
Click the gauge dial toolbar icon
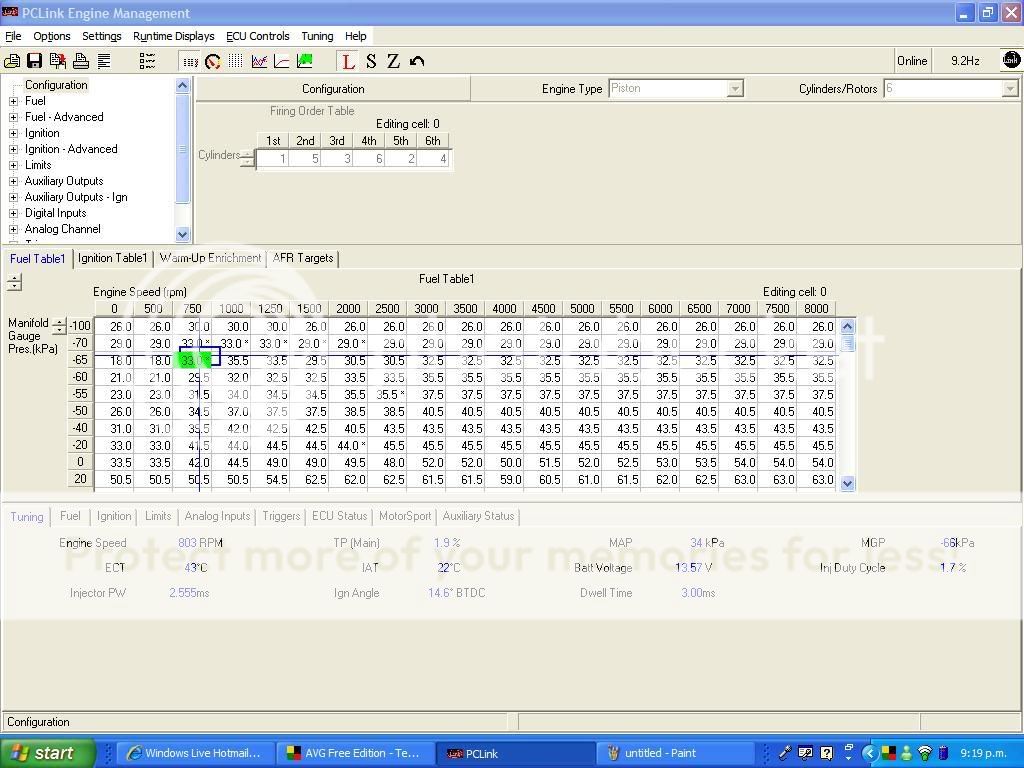[x=213, y=61]
